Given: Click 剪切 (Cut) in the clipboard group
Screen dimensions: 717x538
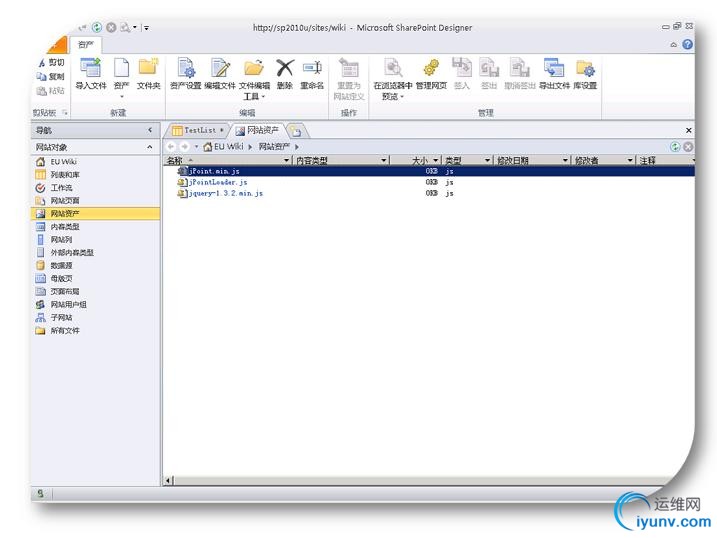Looking at the screenshot, I should click(52, 63).
